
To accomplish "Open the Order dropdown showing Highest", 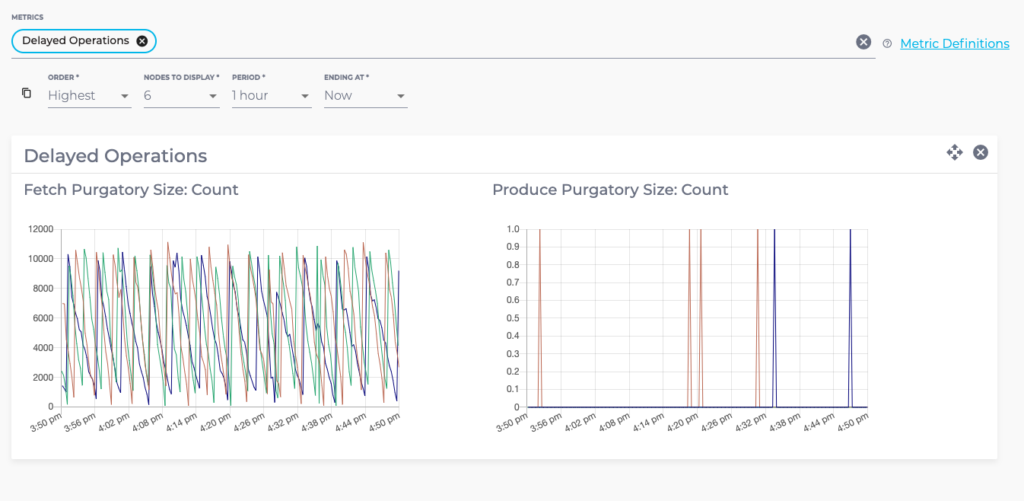I will click(x=89, y=96).
